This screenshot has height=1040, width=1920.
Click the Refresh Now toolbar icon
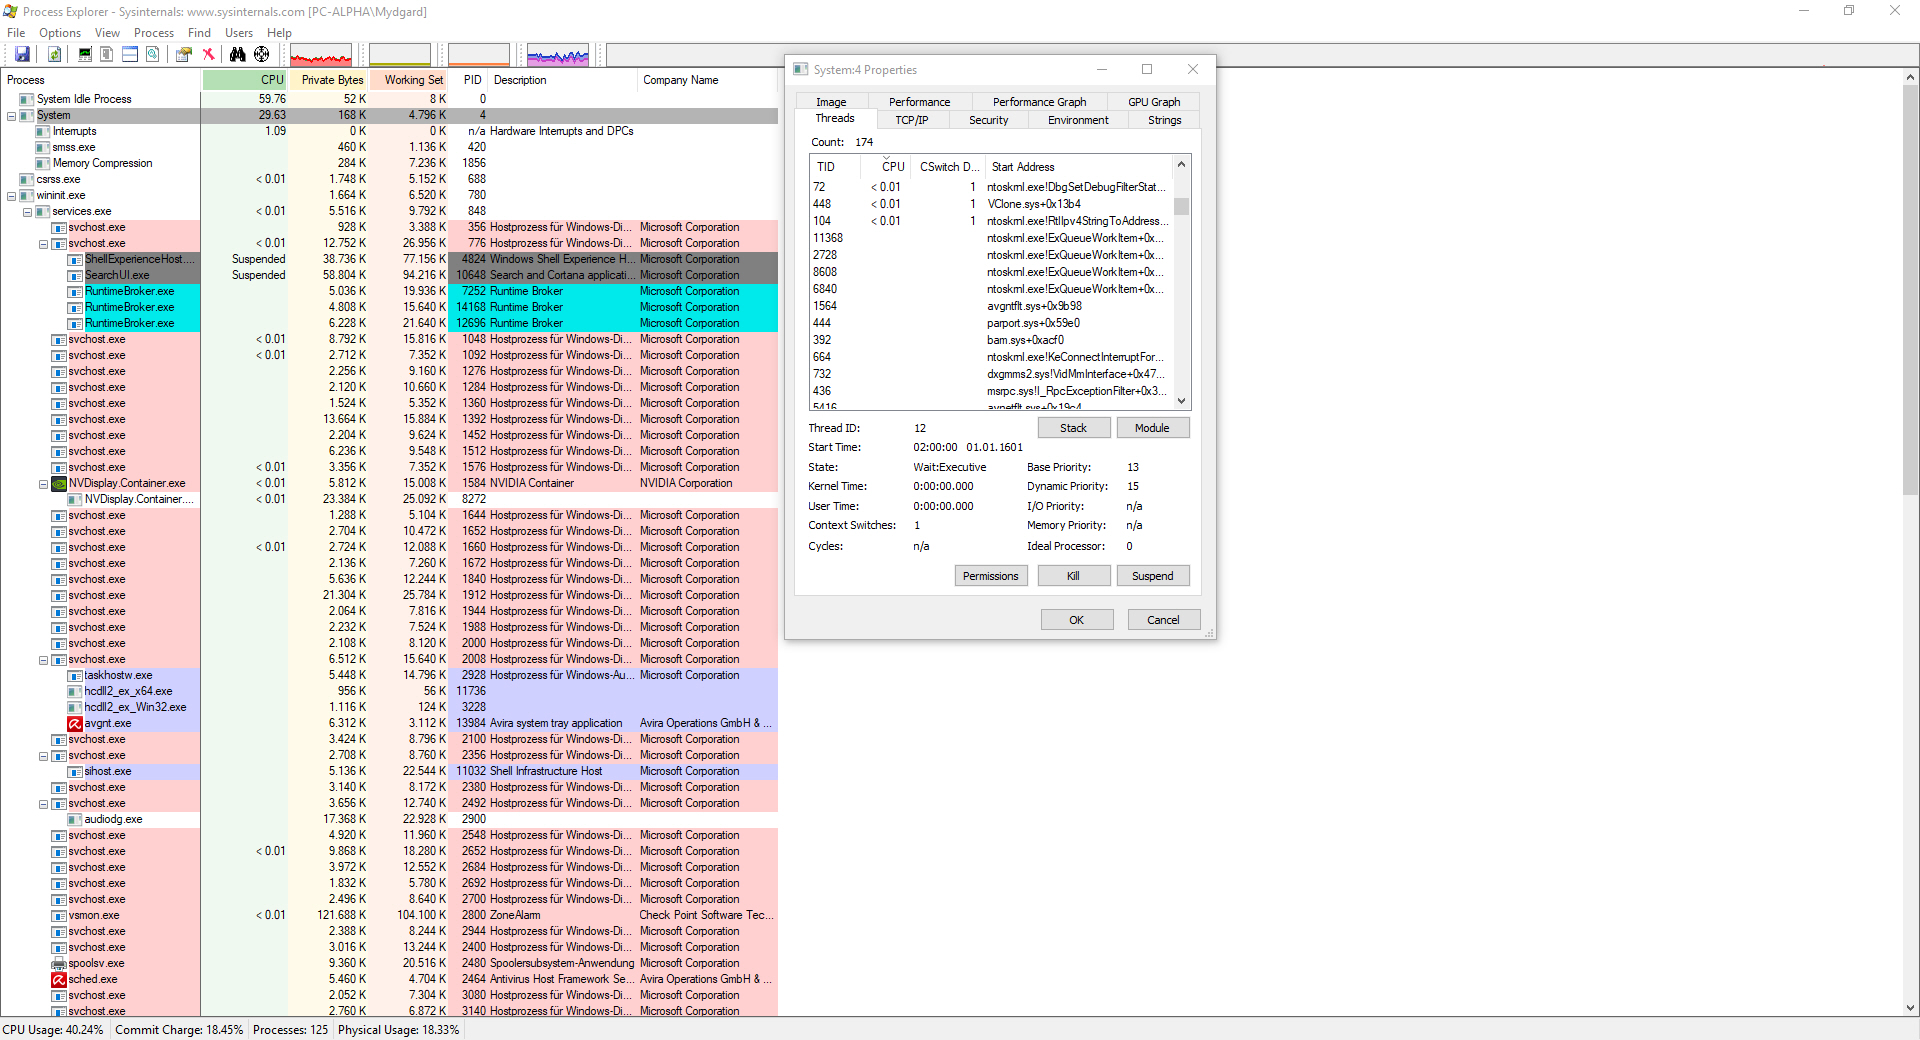pos(55,55)
